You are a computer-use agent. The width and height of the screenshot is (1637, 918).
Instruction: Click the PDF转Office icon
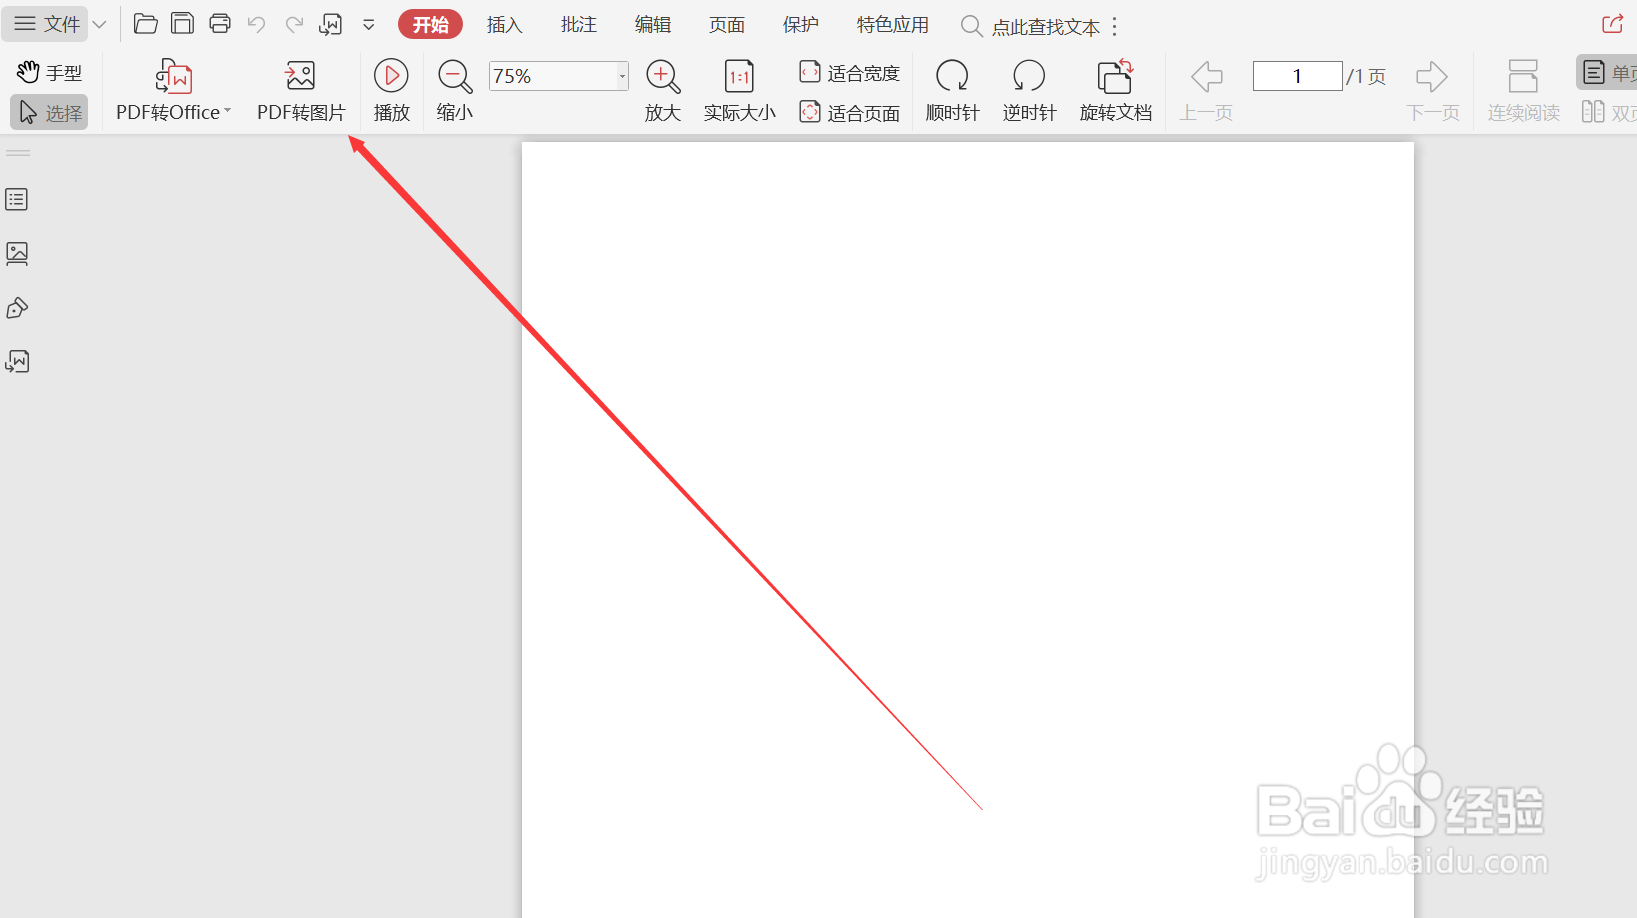pyautogui.click(x=173, y=77)
